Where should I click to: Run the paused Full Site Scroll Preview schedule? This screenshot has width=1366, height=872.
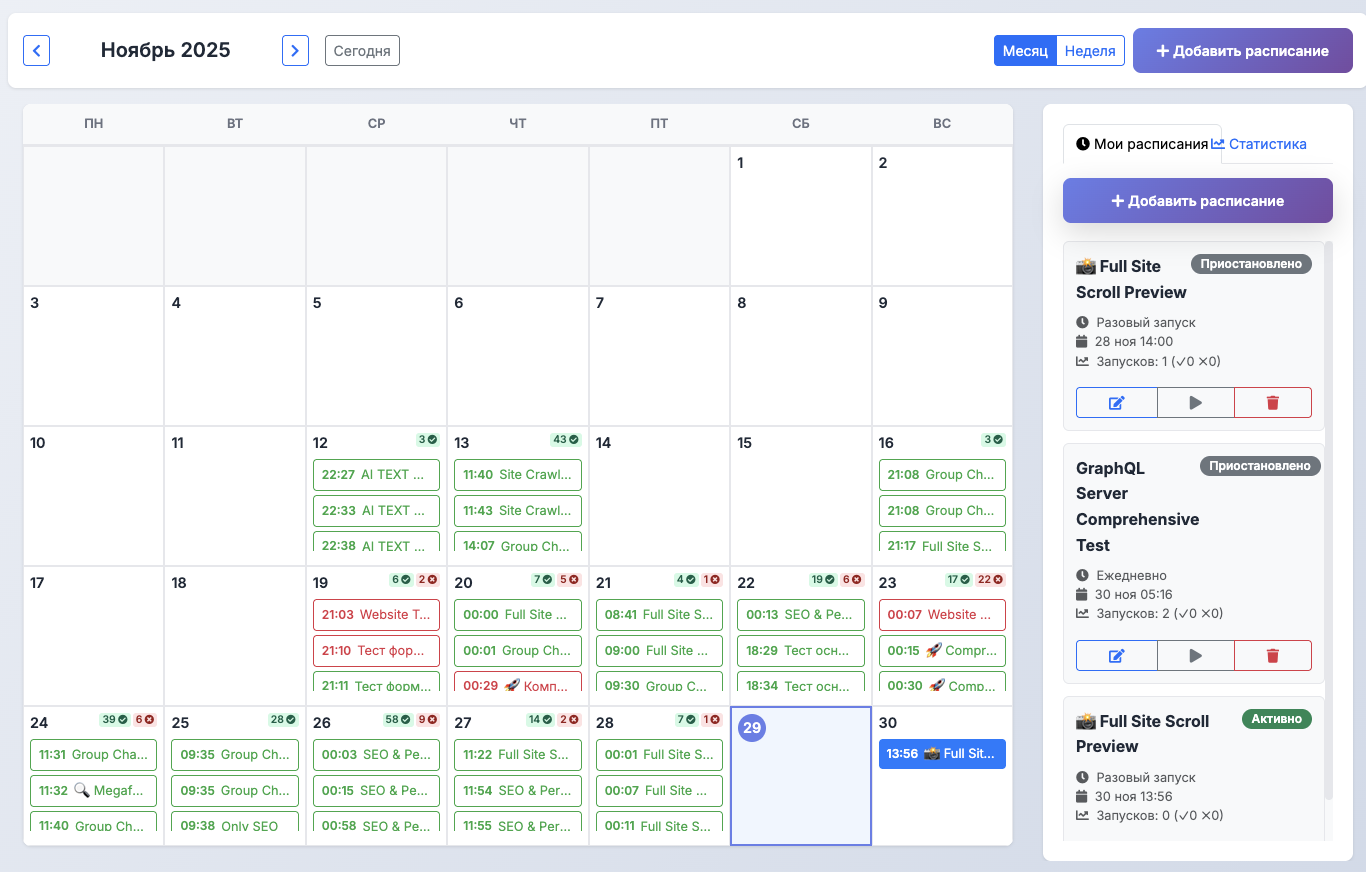1195,402
